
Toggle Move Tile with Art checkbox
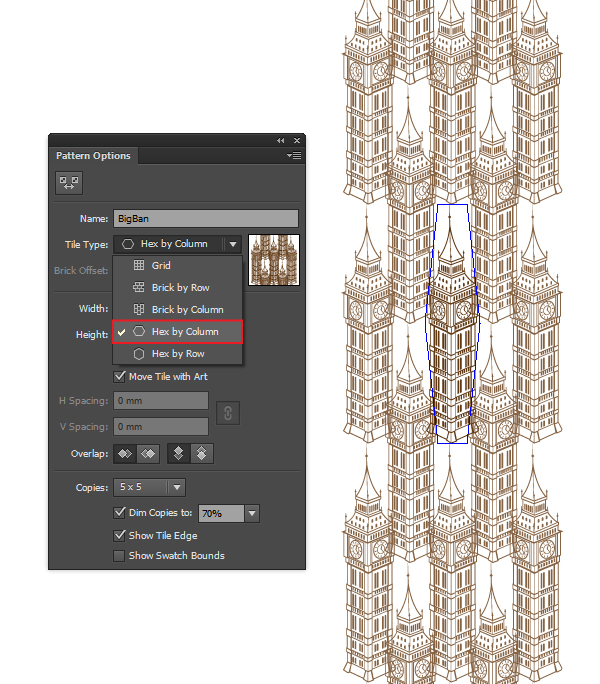coord(119,376)
